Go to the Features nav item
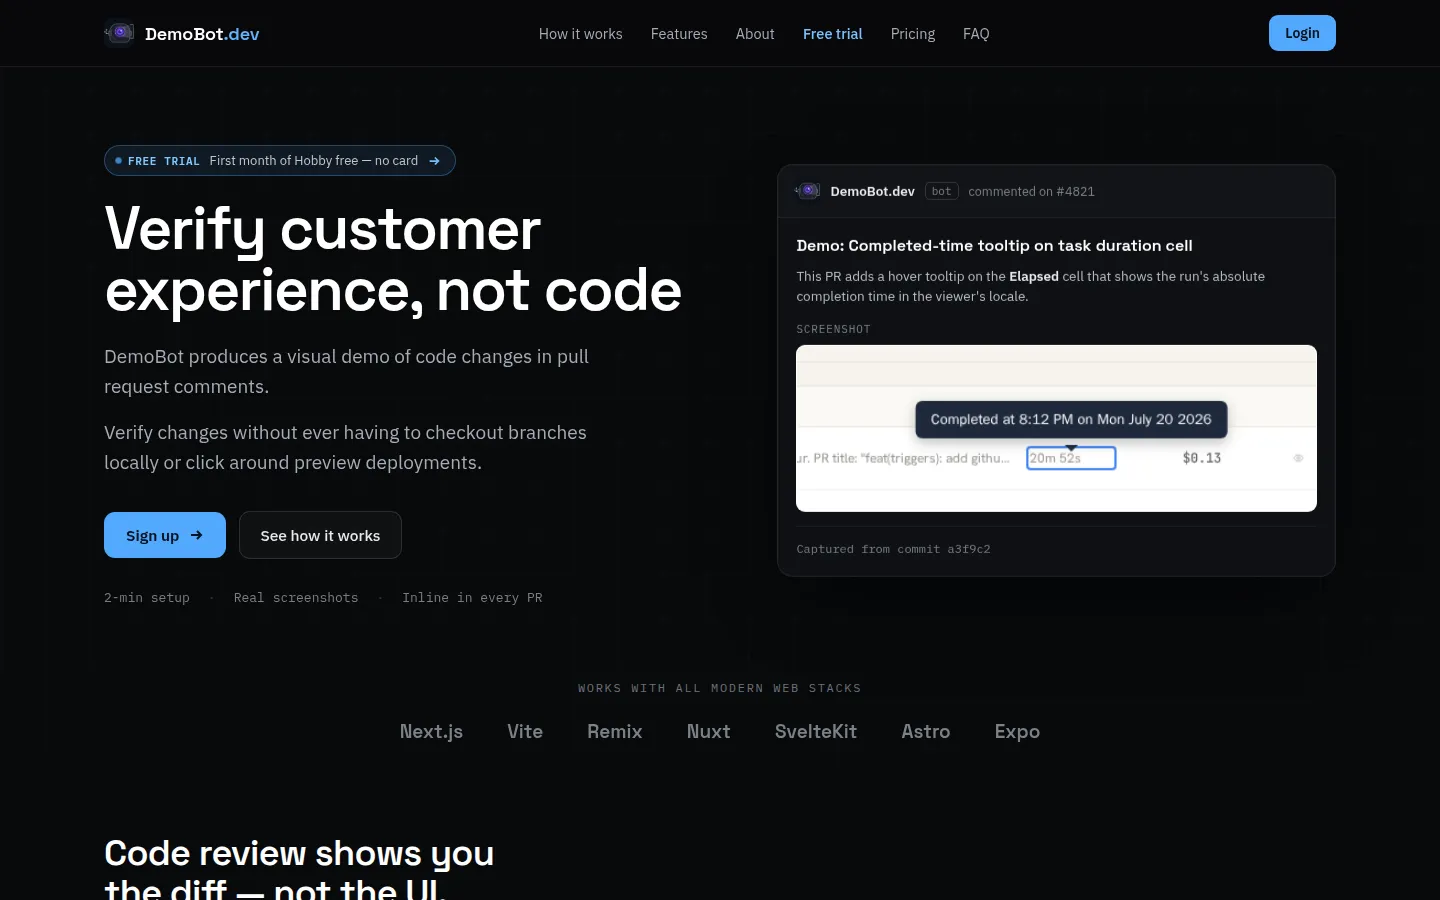This screenshot has height=900, width=1440. [x=679, y=34]
